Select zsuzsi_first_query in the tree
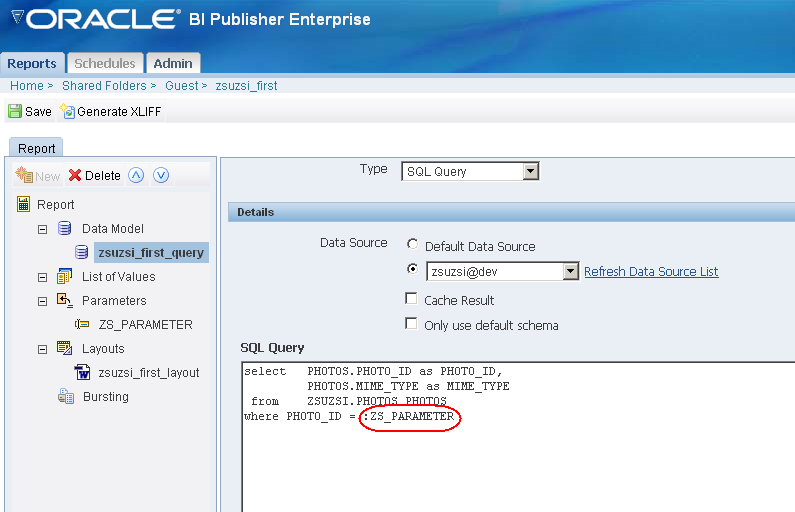This screenshot has width=795, height=512. tap(151, 252)
